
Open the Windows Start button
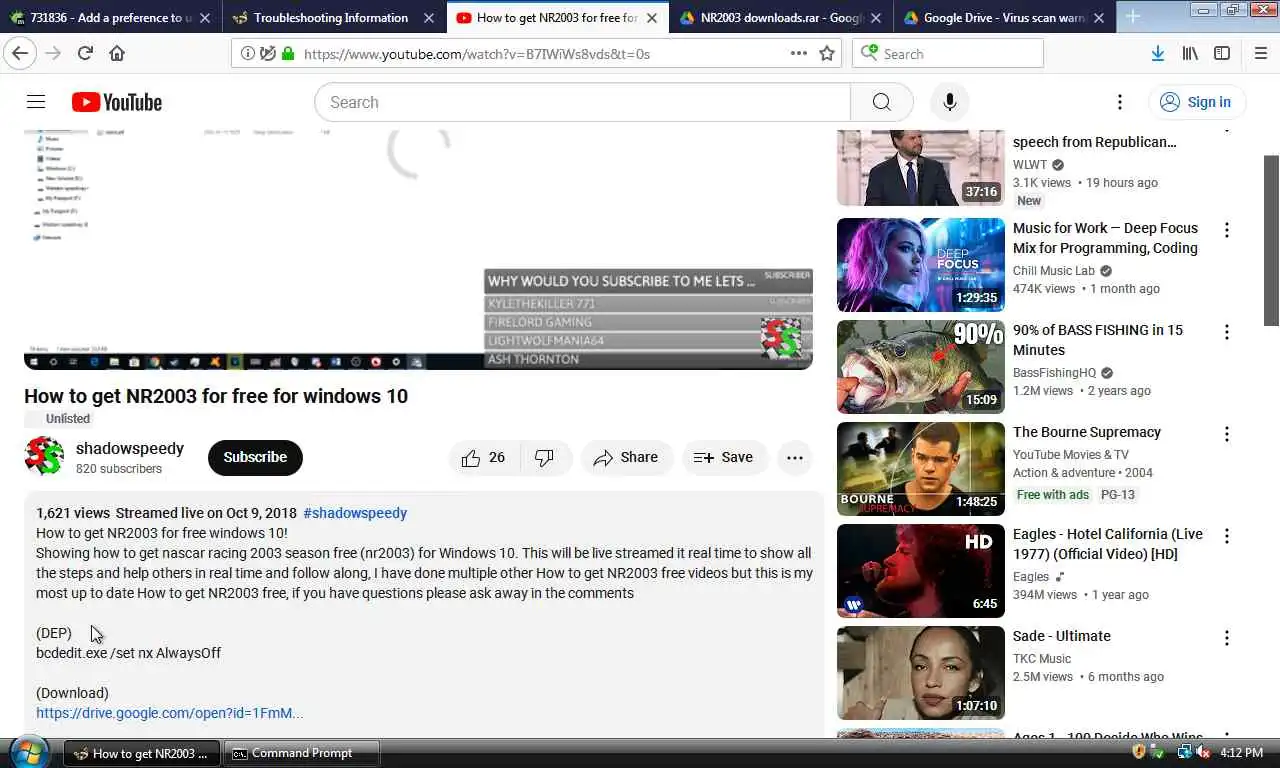29,753
